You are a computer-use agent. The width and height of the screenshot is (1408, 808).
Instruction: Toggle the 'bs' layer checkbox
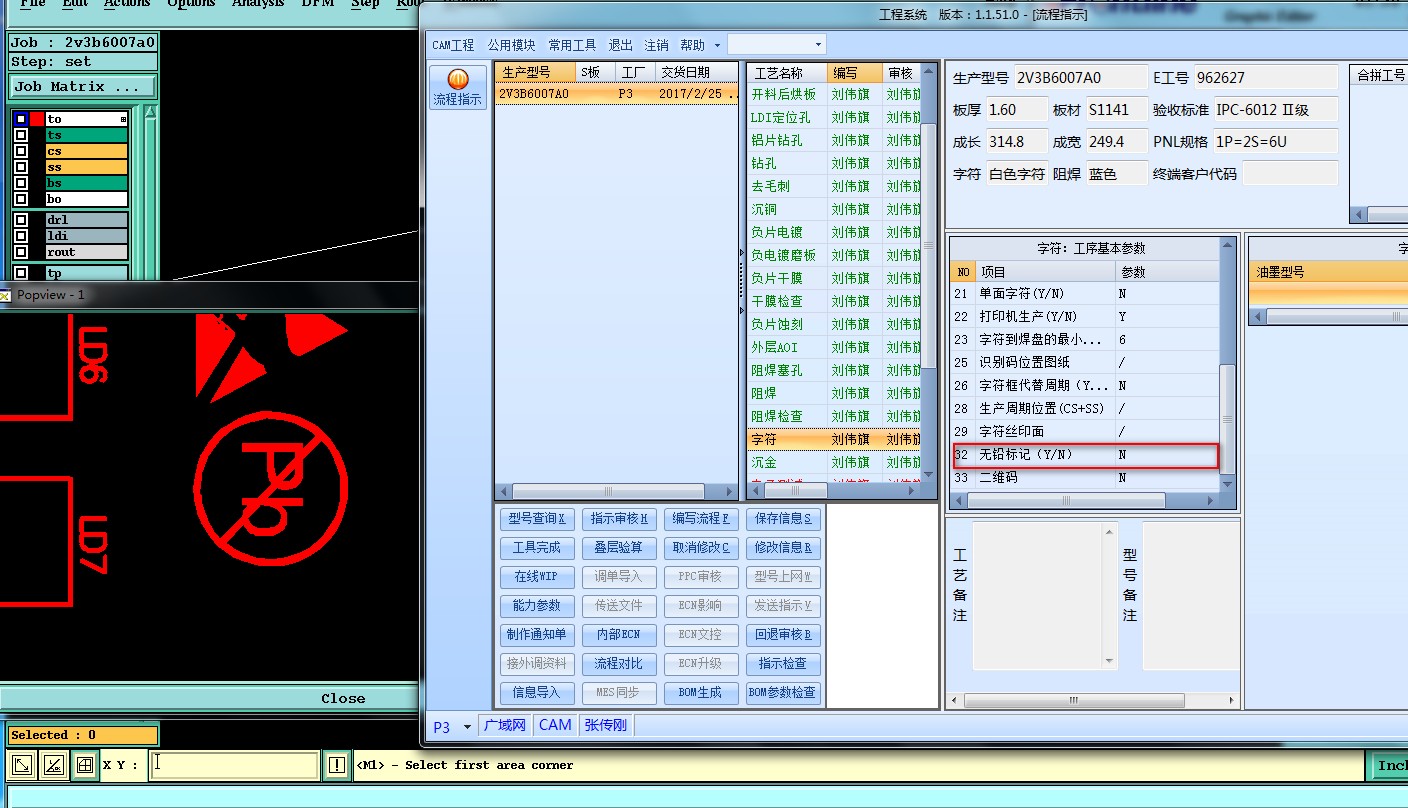[20, 183]
